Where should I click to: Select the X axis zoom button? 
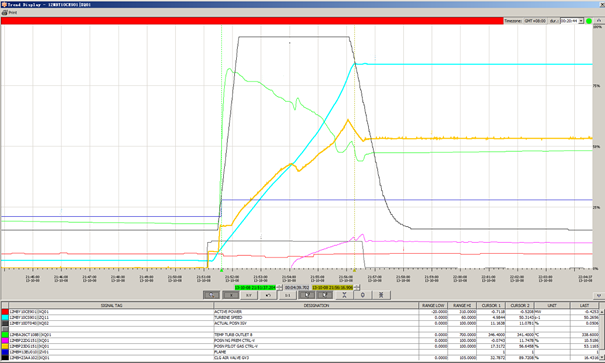230,295
